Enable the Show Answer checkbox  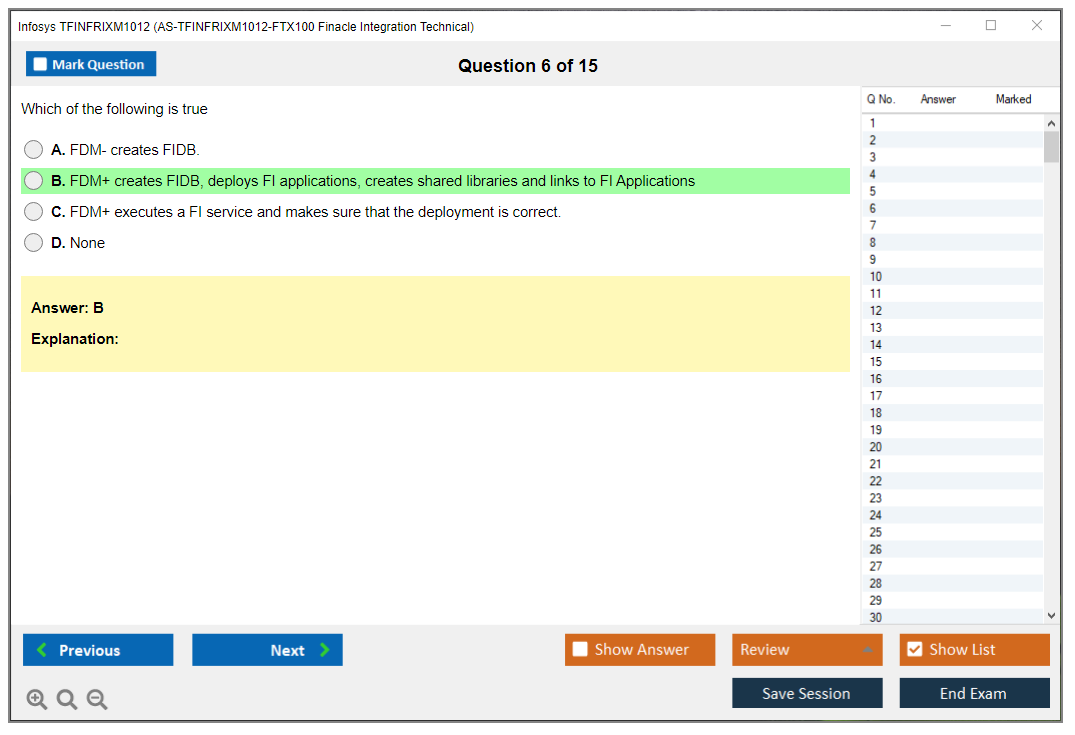coord(580,650)
